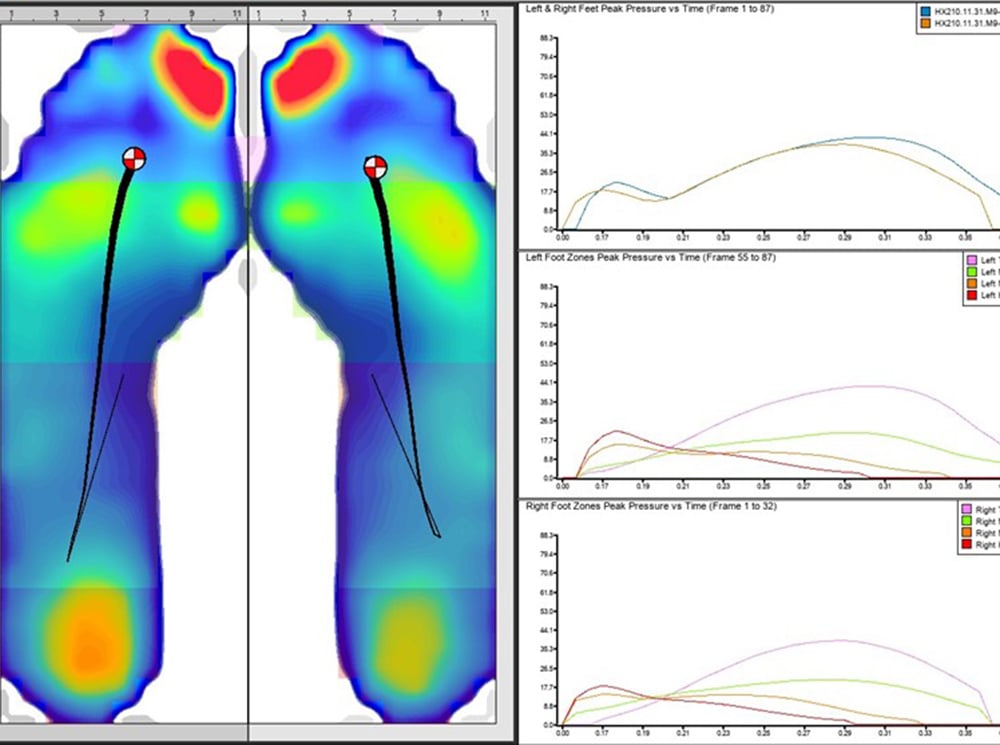
Task: Select the left foot center-of-pressure marker
Action: point(133,157)
